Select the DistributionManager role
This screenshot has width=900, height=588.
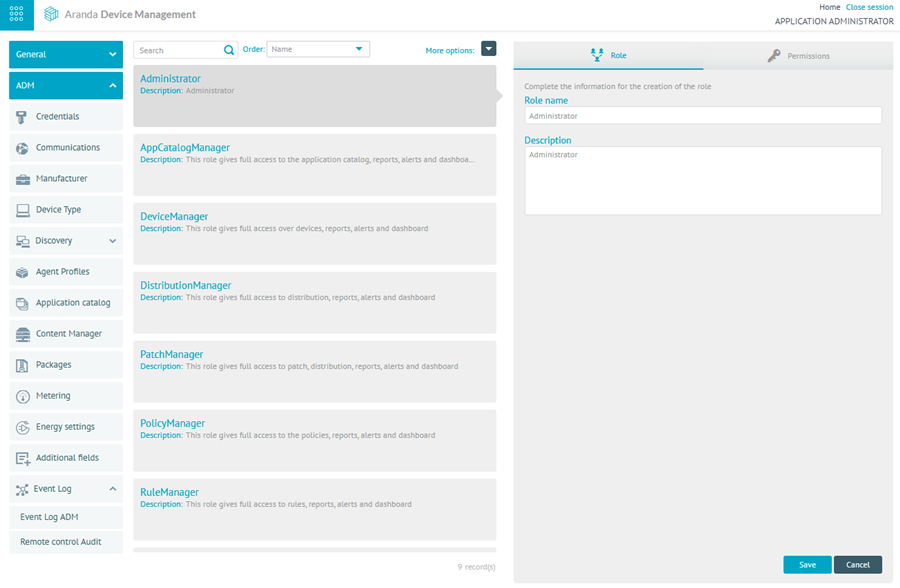(x=315, y=303)
